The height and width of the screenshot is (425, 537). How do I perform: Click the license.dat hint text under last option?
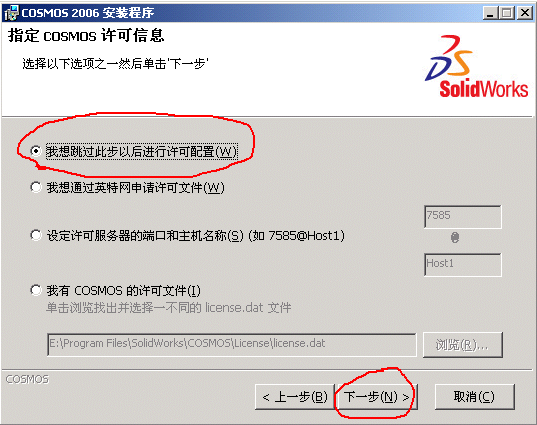click(169, 308)
